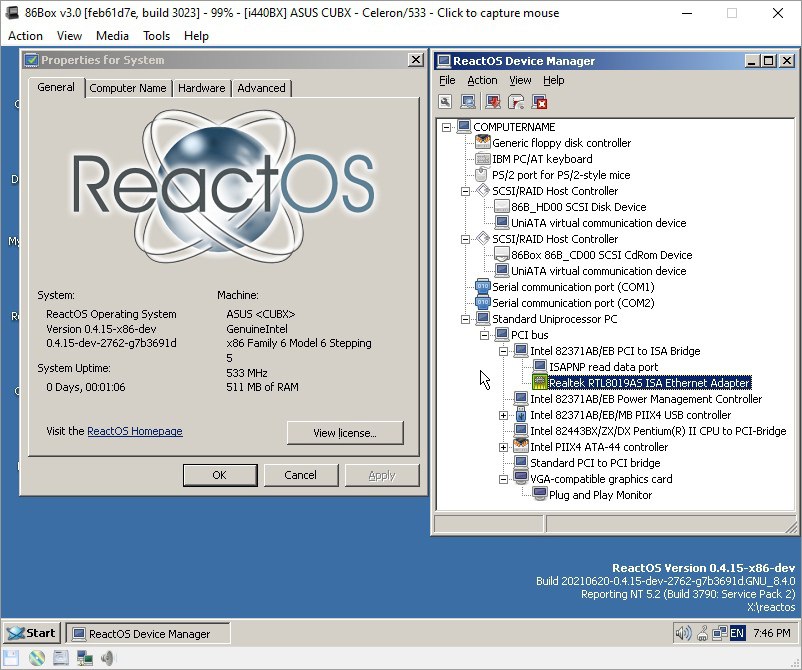Click 86Box network status bar icon
Viewport: 802px width, 670px height.
click(84, 658)
